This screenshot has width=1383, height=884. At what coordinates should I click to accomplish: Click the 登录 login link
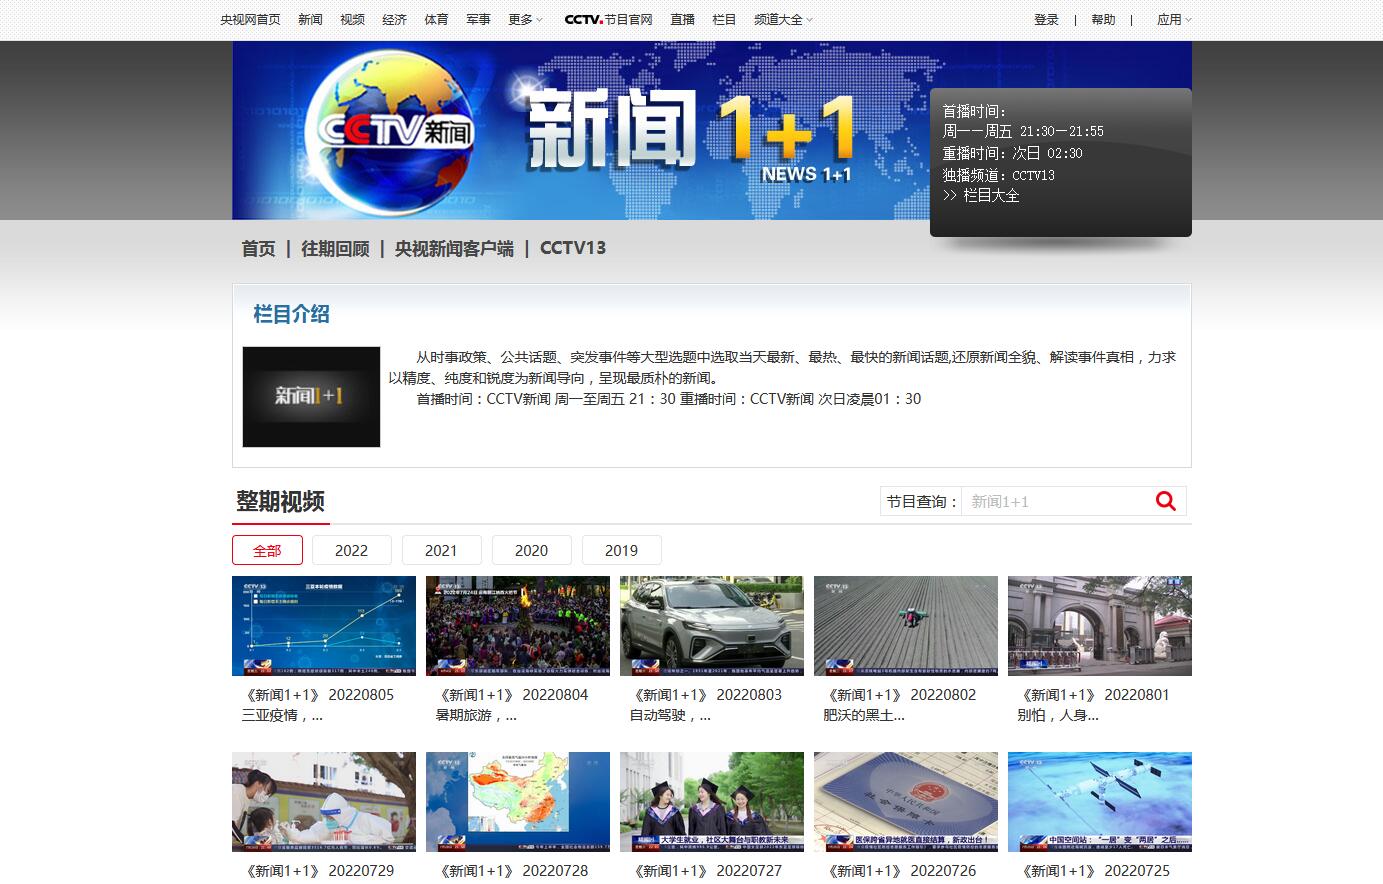(x=1046, y=20)
